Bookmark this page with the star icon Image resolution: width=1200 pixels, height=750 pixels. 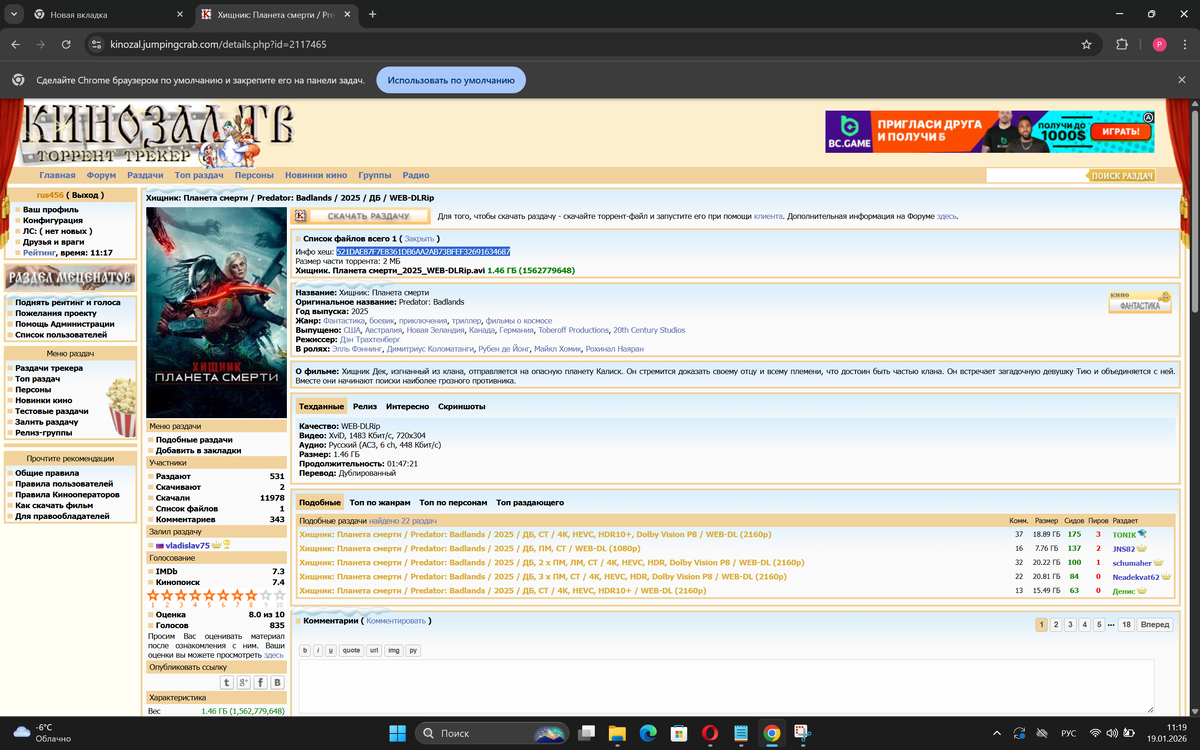coord(1086,45)
